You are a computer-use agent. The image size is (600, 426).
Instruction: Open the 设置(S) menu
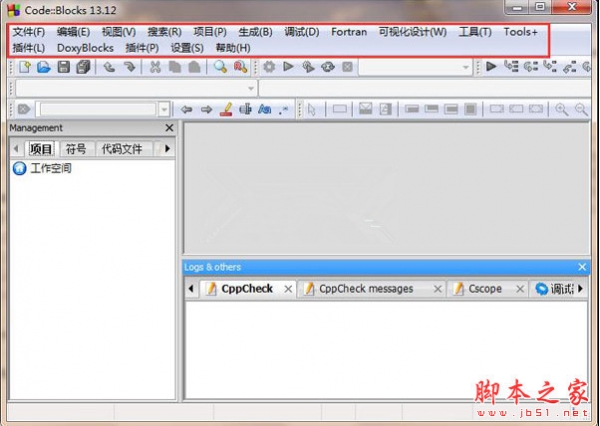point(187,48)
